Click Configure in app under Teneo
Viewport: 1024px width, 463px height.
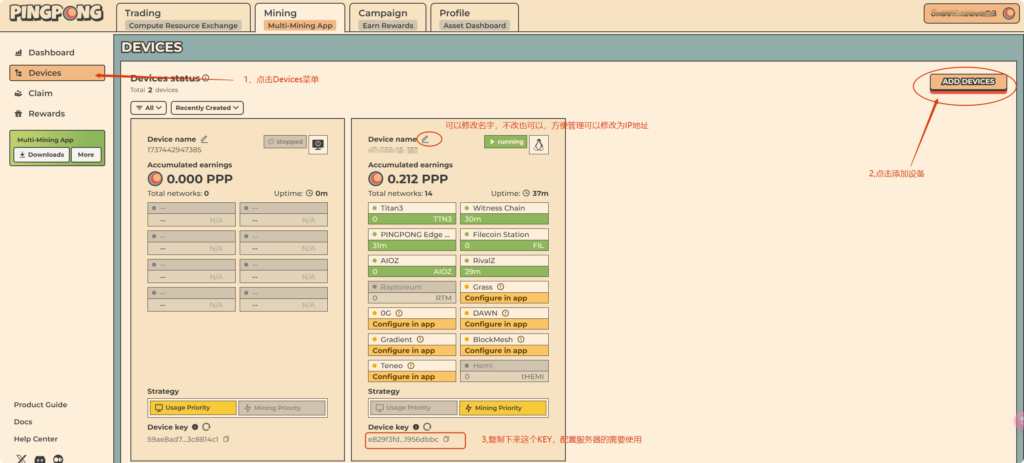click(x=412, y=376)
